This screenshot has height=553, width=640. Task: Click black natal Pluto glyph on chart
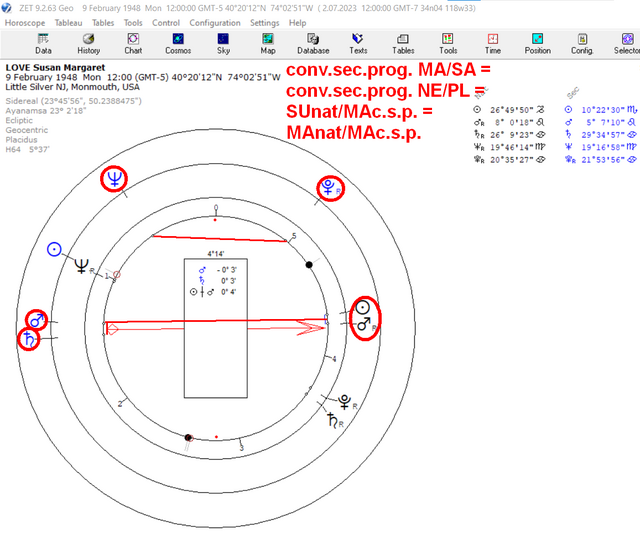click(x=345, y=402)
